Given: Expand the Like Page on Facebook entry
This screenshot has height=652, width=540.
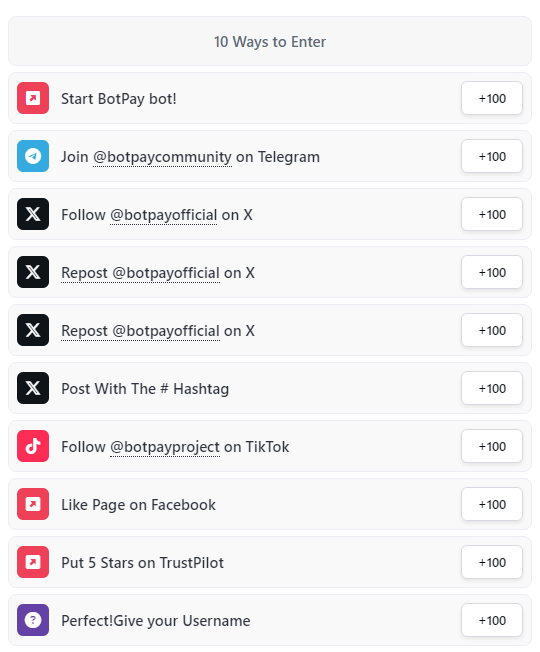Looking at the screenshot, I should pyautogui.click(x=270, y=504).
